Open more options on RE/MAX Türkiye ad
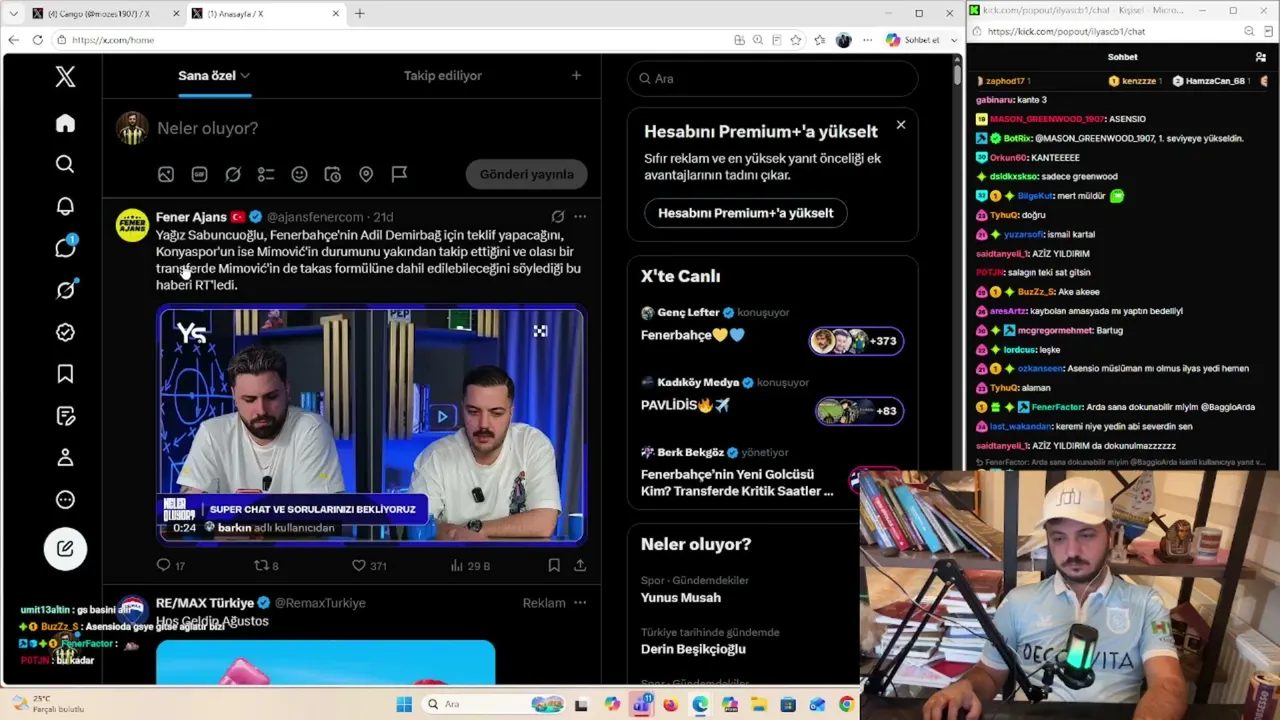This screenshot has height=720, width=1280. [580, 603]
